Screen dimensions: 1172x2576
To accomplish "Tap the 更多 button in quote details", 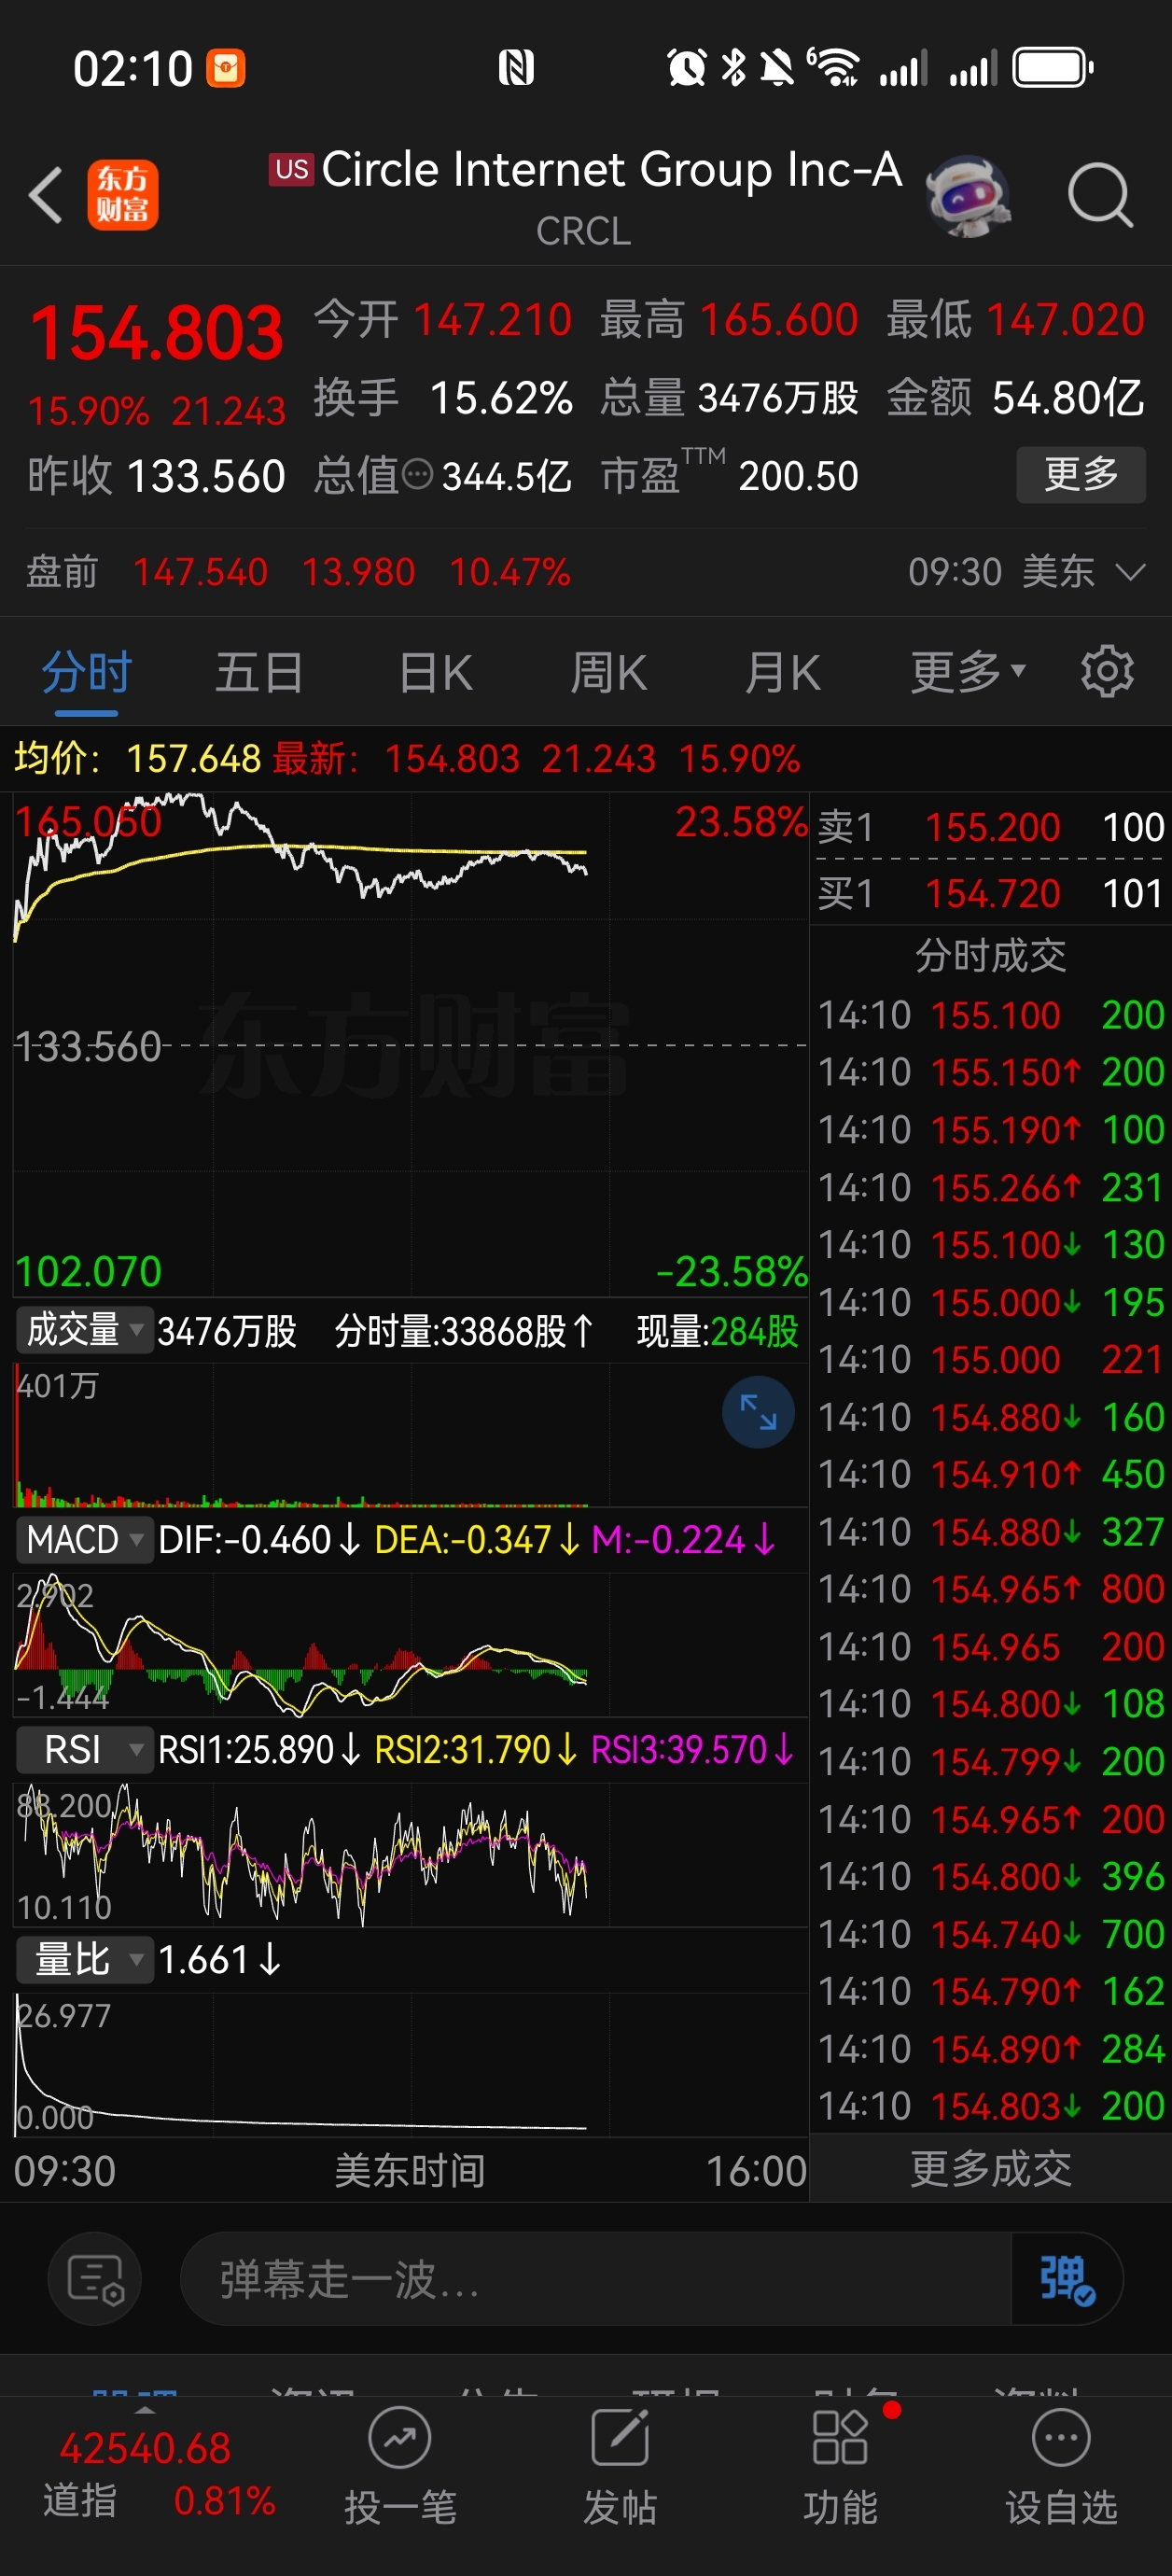I will [x=1081, y=474].
